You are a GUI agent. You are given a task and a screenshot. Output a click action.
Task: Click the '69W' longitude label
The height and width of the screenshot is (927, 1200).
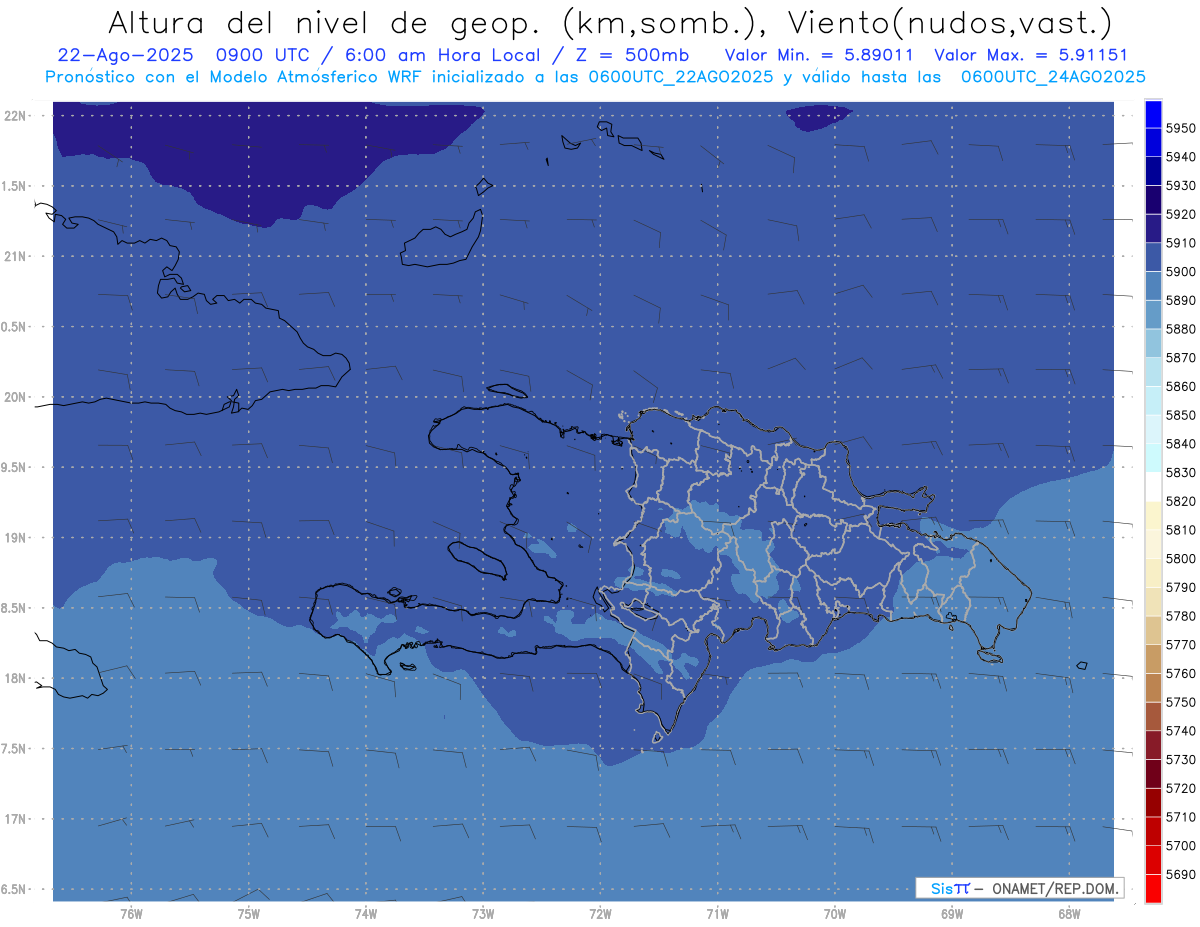tap(952, 914)
